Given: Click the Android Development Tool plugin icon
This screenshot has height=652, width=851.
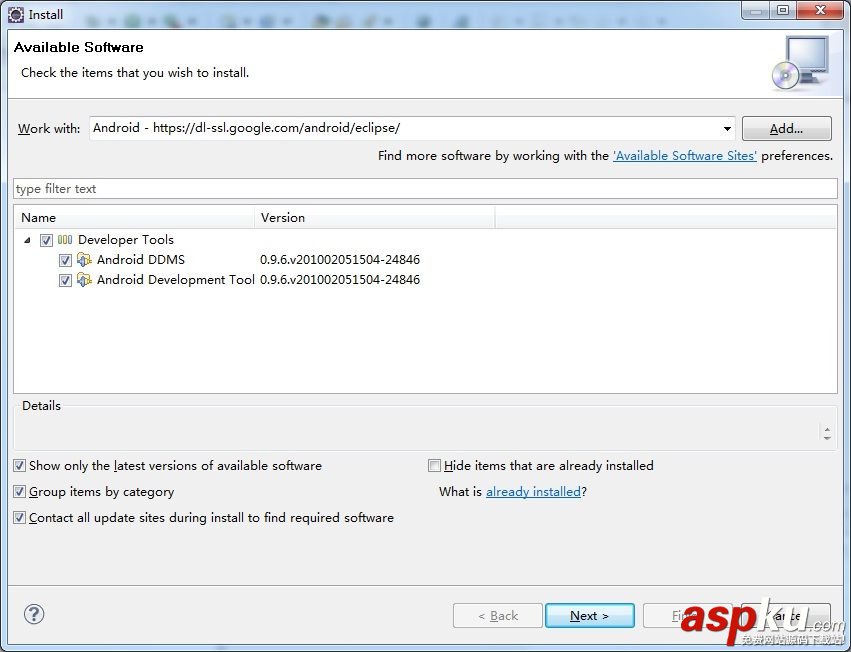Looking at the screenshot, I should click(84, 280).
